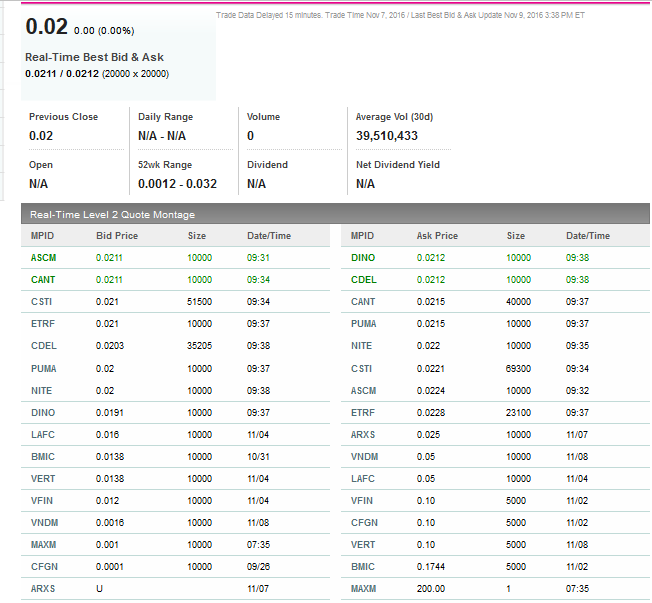
Task: Click the Previous Close label
Action: pyautogui.click(x=63, y=117)
